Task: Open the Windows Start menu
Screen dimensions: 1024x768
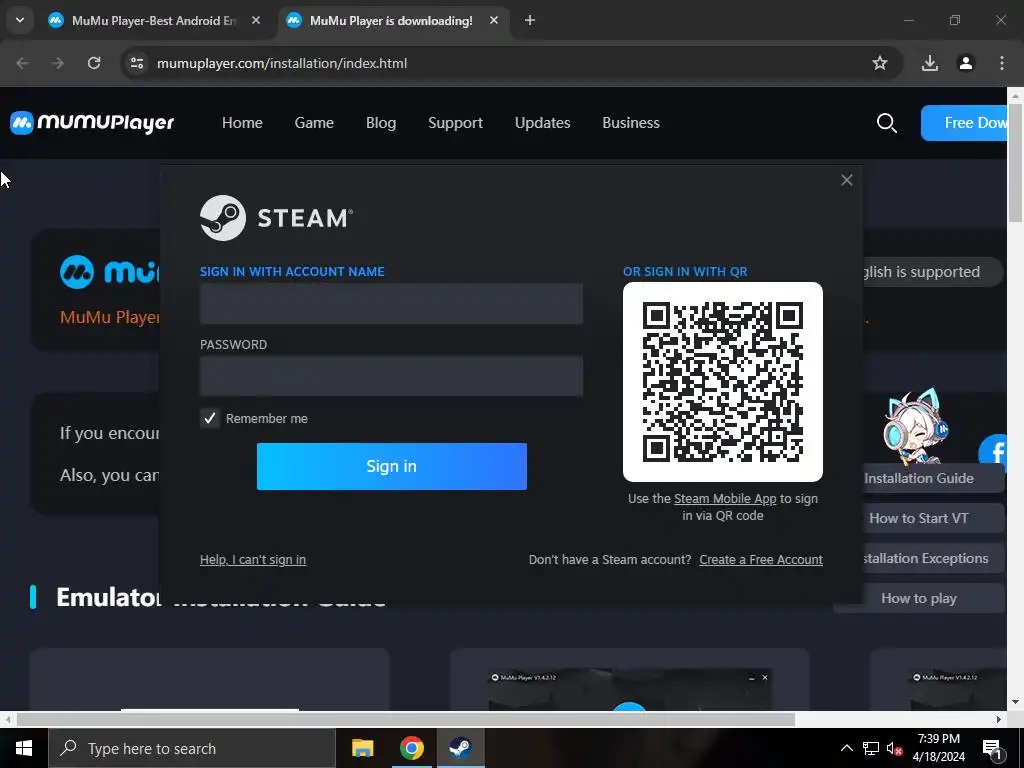Action: (x=24, y=748)
